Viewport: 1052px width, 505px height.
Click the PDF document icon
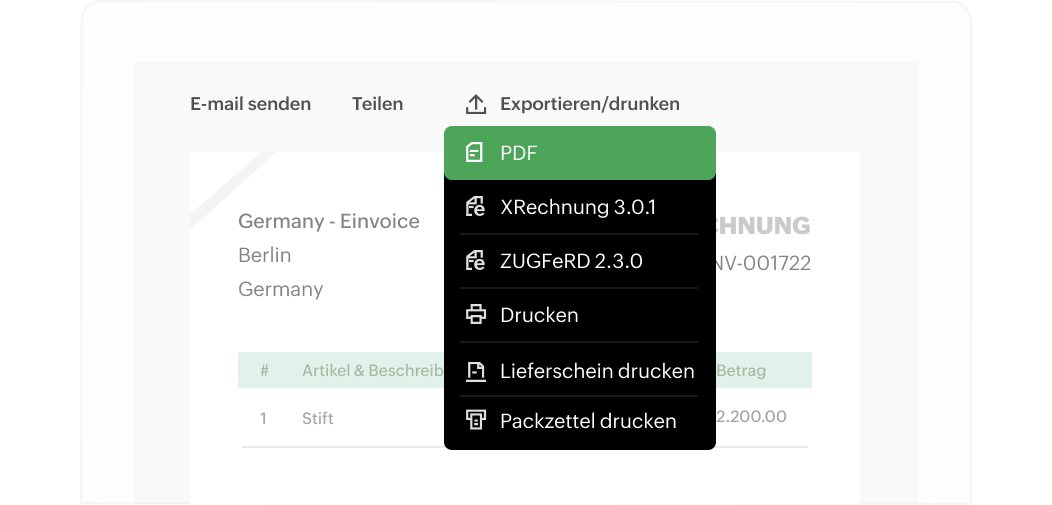pyautogui.click(x=474, y=153)
